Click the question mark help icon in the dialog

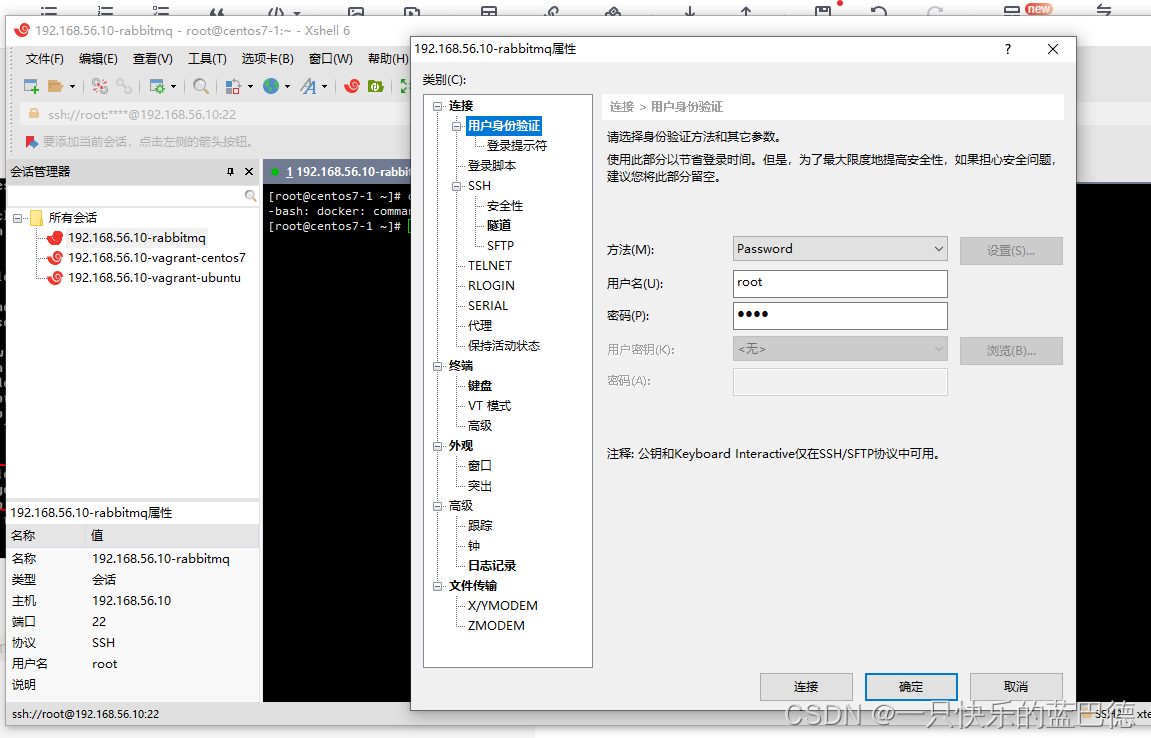pos(1007,48)
